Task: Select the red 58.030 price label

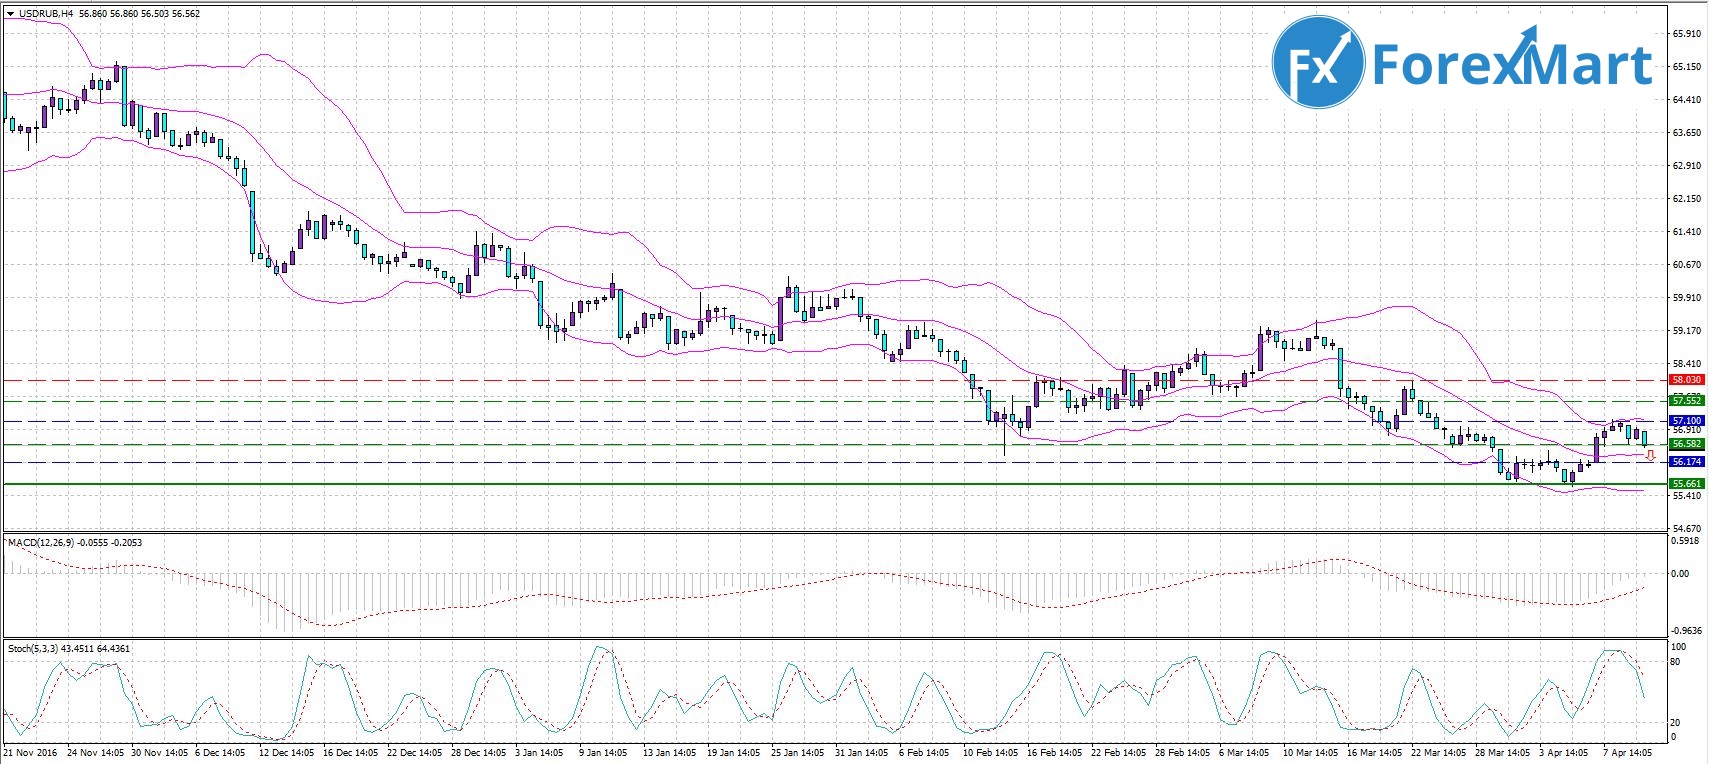Action: pos(1686,380)
